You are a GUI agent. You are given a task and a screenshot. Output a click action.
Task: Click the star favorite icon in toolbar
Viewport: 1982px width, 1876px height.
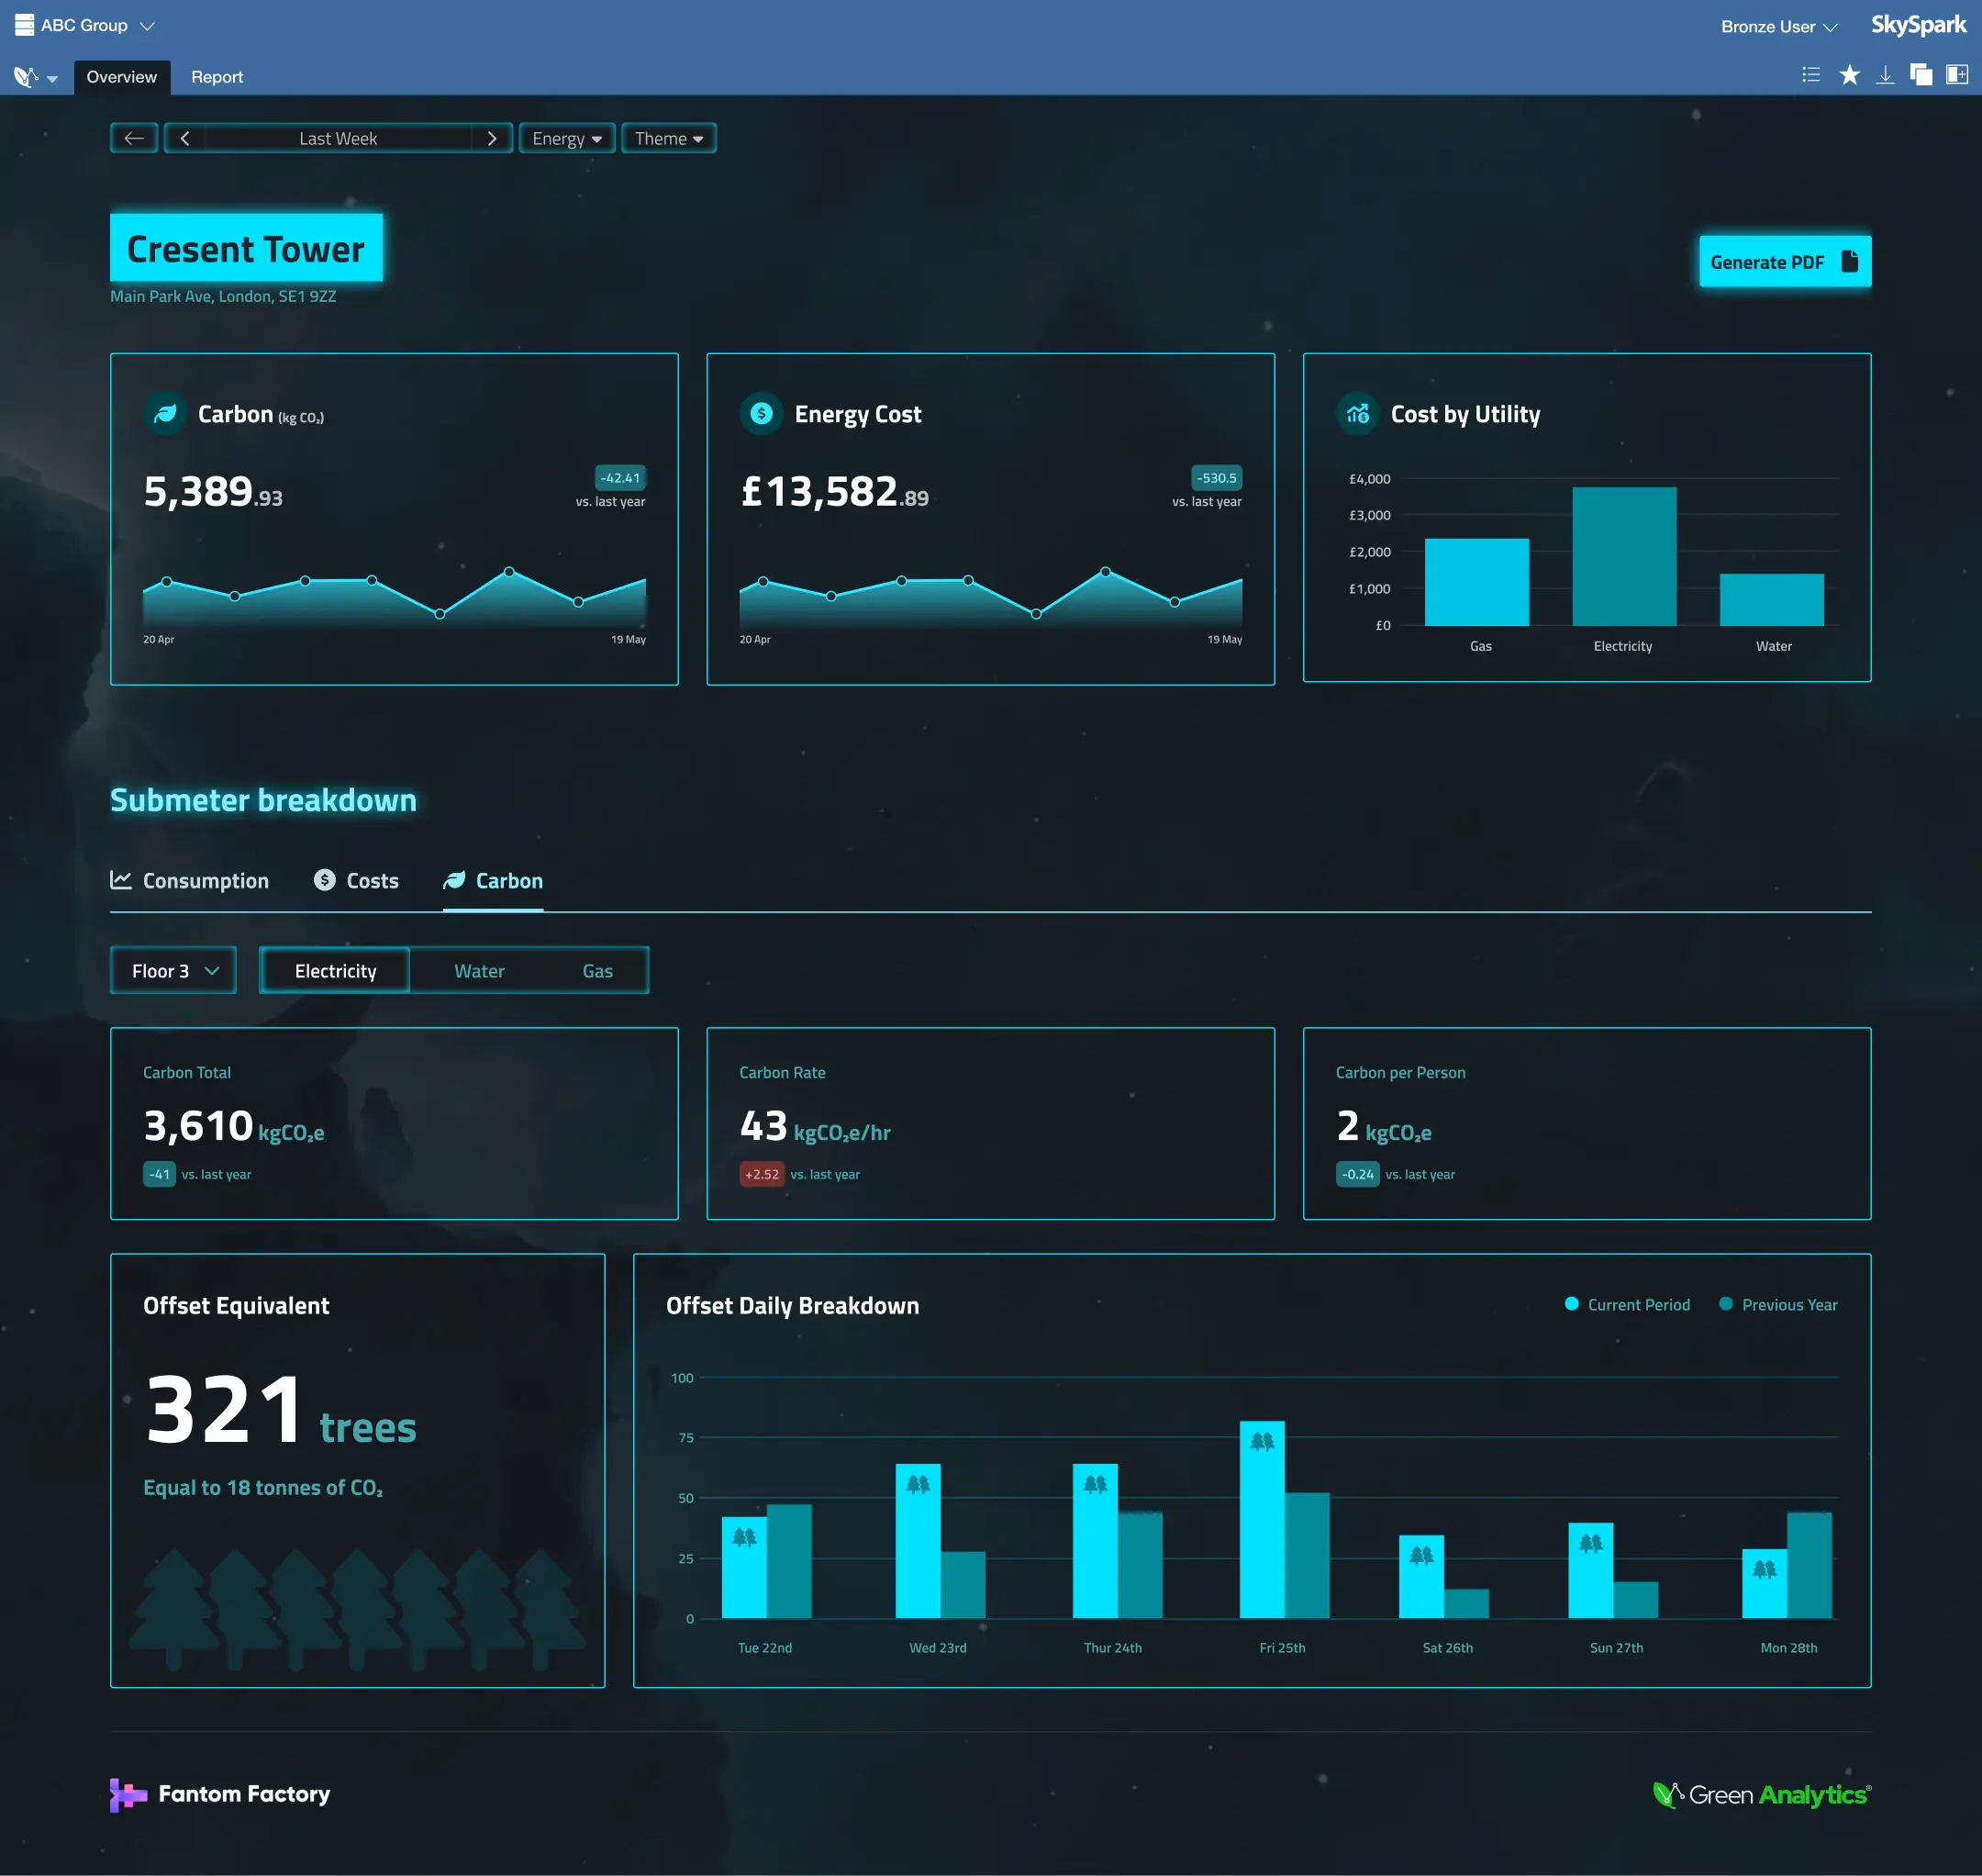pos(1849,75)
